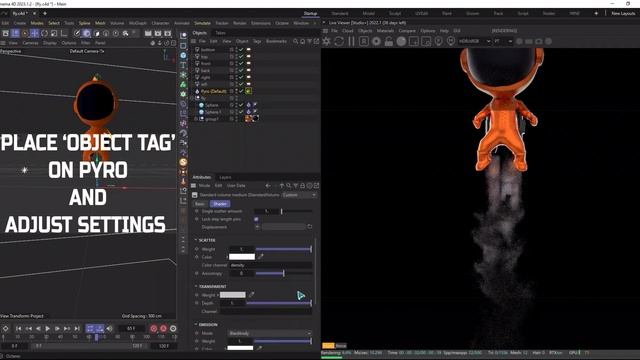
Task: Open the PT kernel dropdown
Action: pyautogui.click(x=503, y=41)
